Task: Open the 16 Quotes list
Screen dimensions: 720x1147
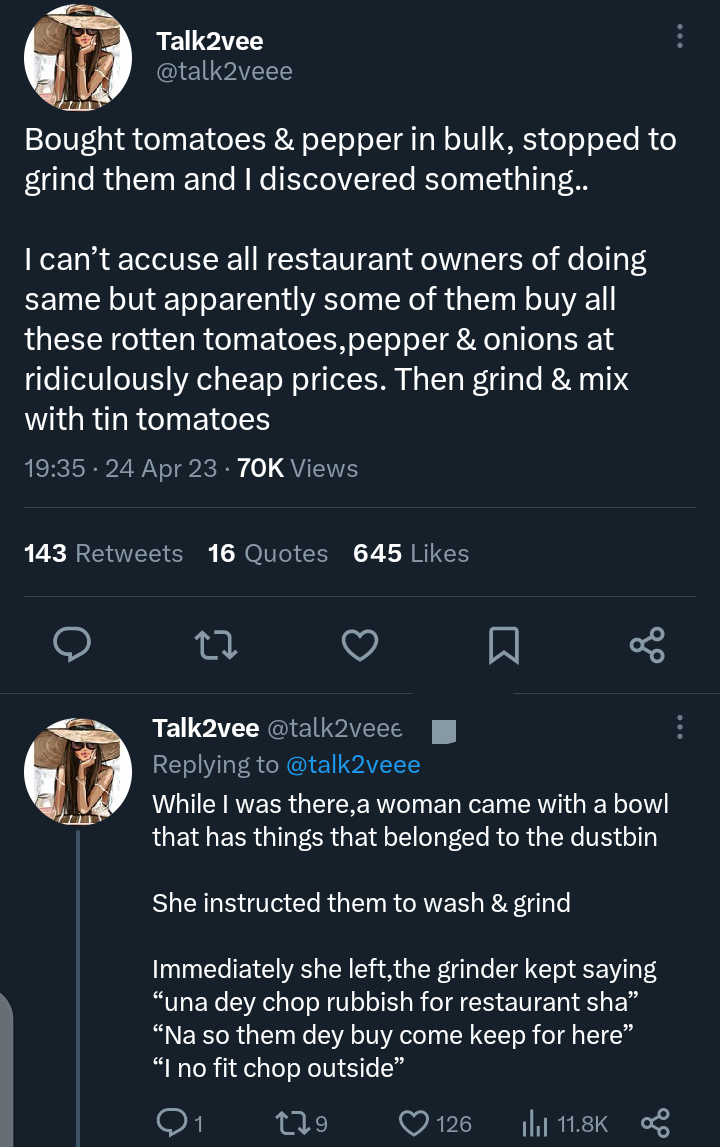Action: (267, 554)
